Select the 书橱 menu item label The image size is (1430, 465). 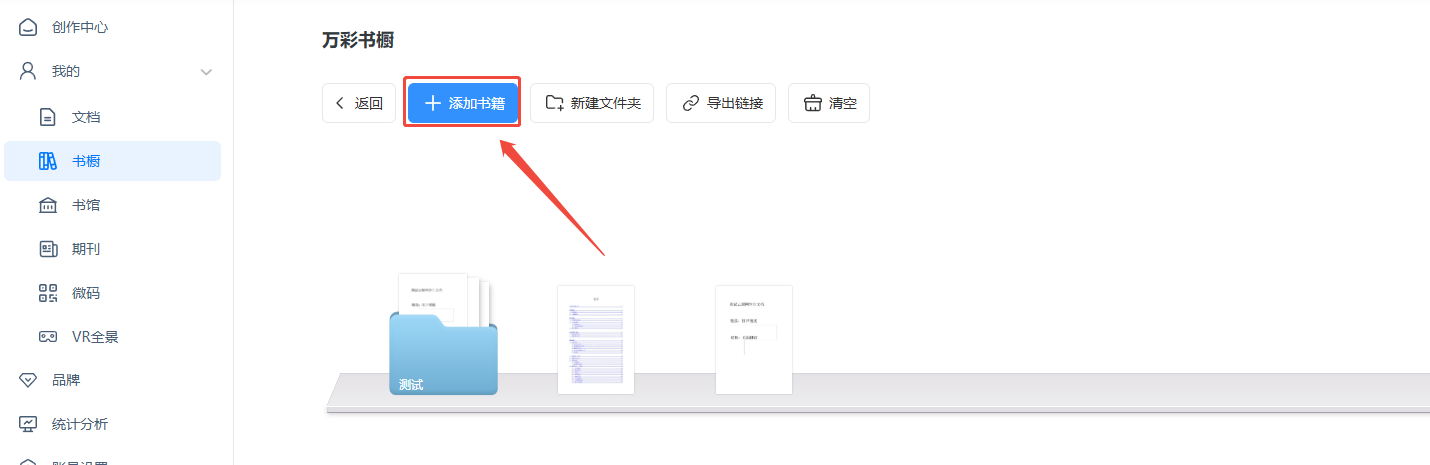pos(86,161)
